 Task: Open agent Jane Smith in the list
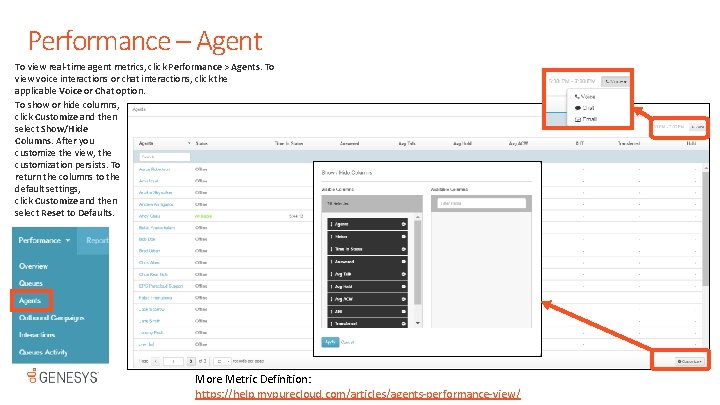pos(149,321)
